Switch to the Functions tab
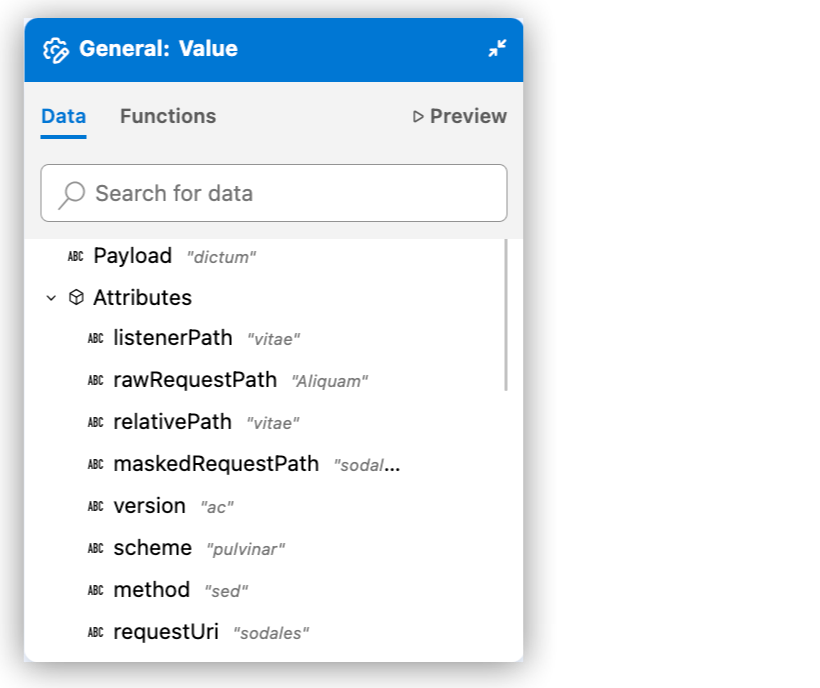820x688 pixels. 167,116
